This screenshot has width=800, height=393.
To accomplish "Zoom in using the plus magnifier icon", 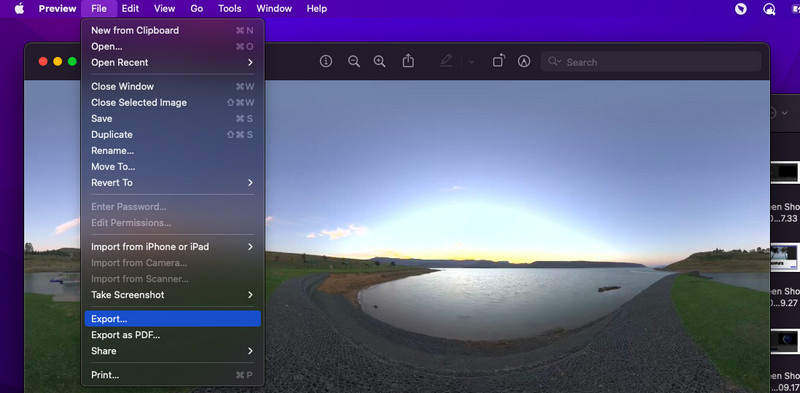I will coord(379,62).
